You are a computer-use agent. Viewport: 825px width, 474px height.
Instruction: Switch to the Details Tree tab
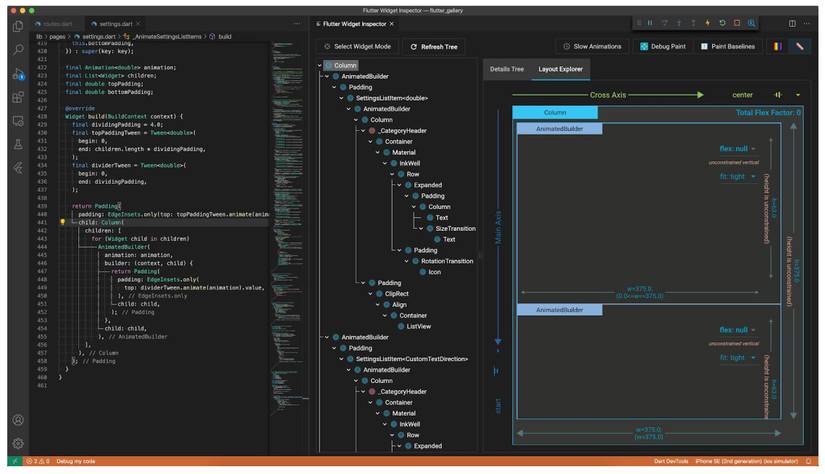tap(507, 69)
